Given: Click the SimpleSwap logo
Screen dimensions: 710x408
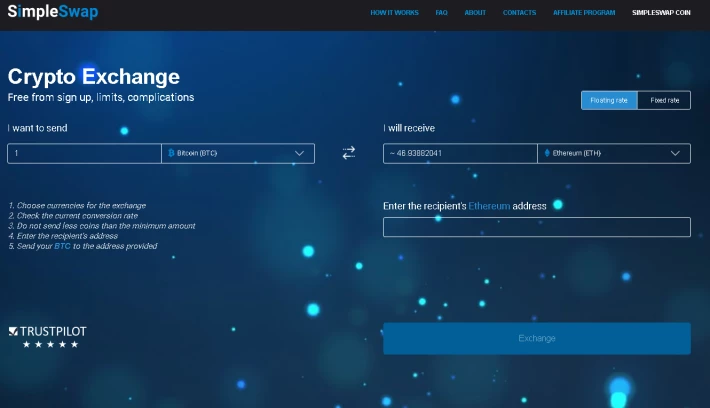Looking at the screenshot, I should [x=53, y=11].
